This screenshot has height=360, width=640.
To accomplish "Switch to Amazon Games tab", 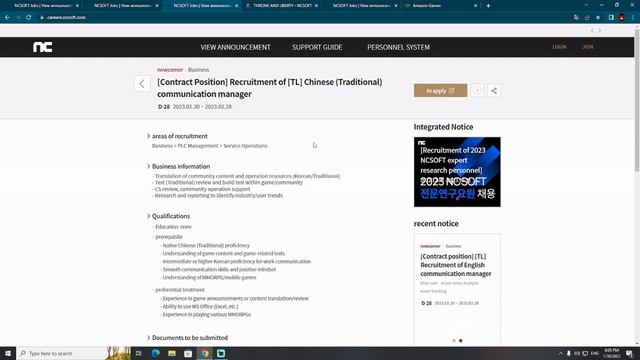I will point(441,6).
